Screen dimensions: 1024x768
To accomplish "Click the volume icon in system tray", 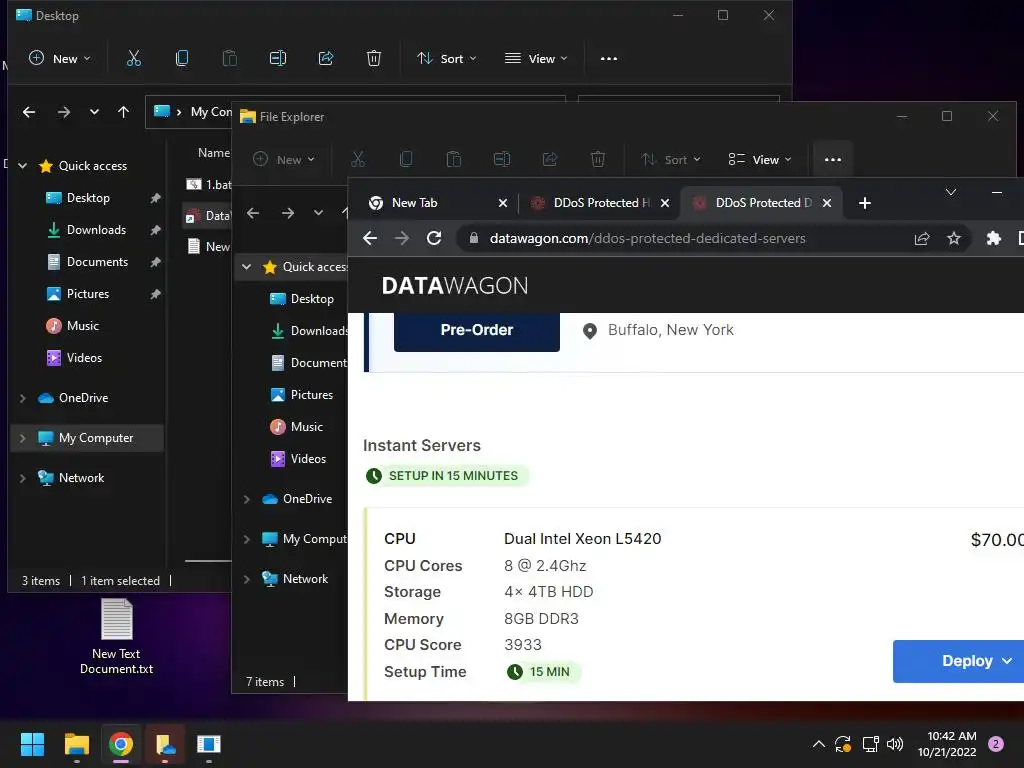I will coord(895,744).
